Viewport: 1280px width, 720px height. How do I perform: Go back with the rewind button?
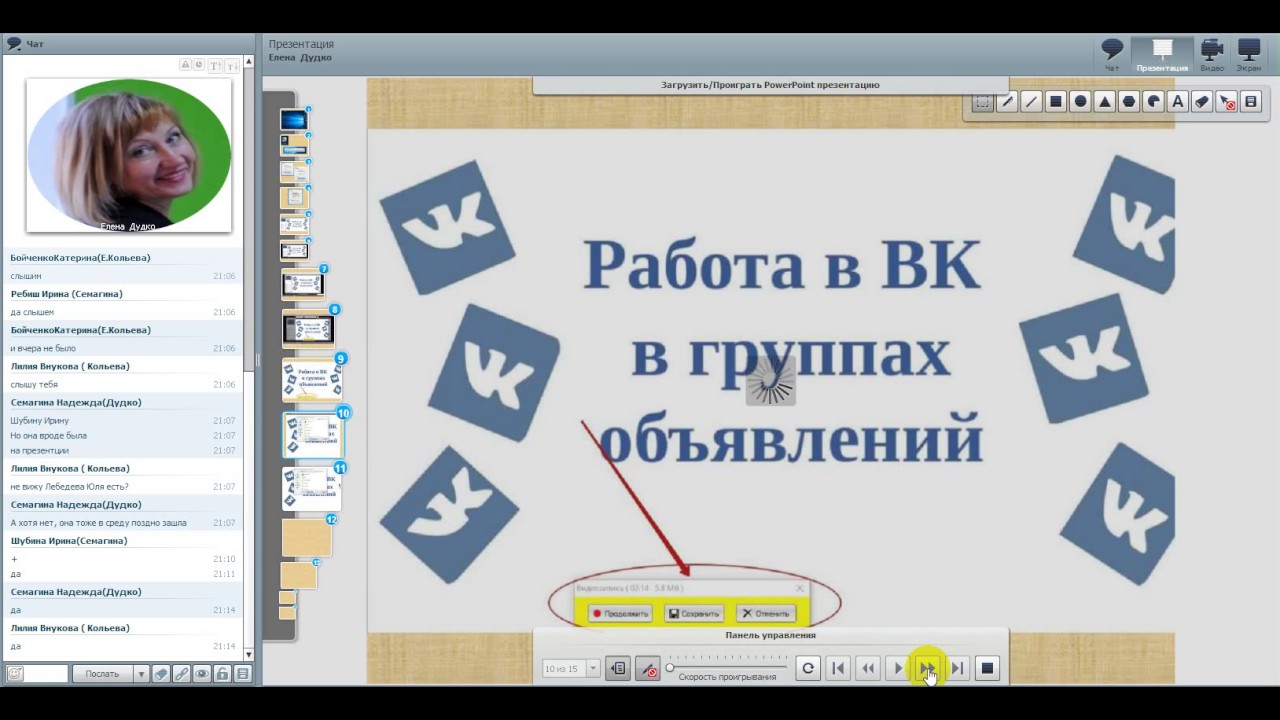[x=868, y=668]
